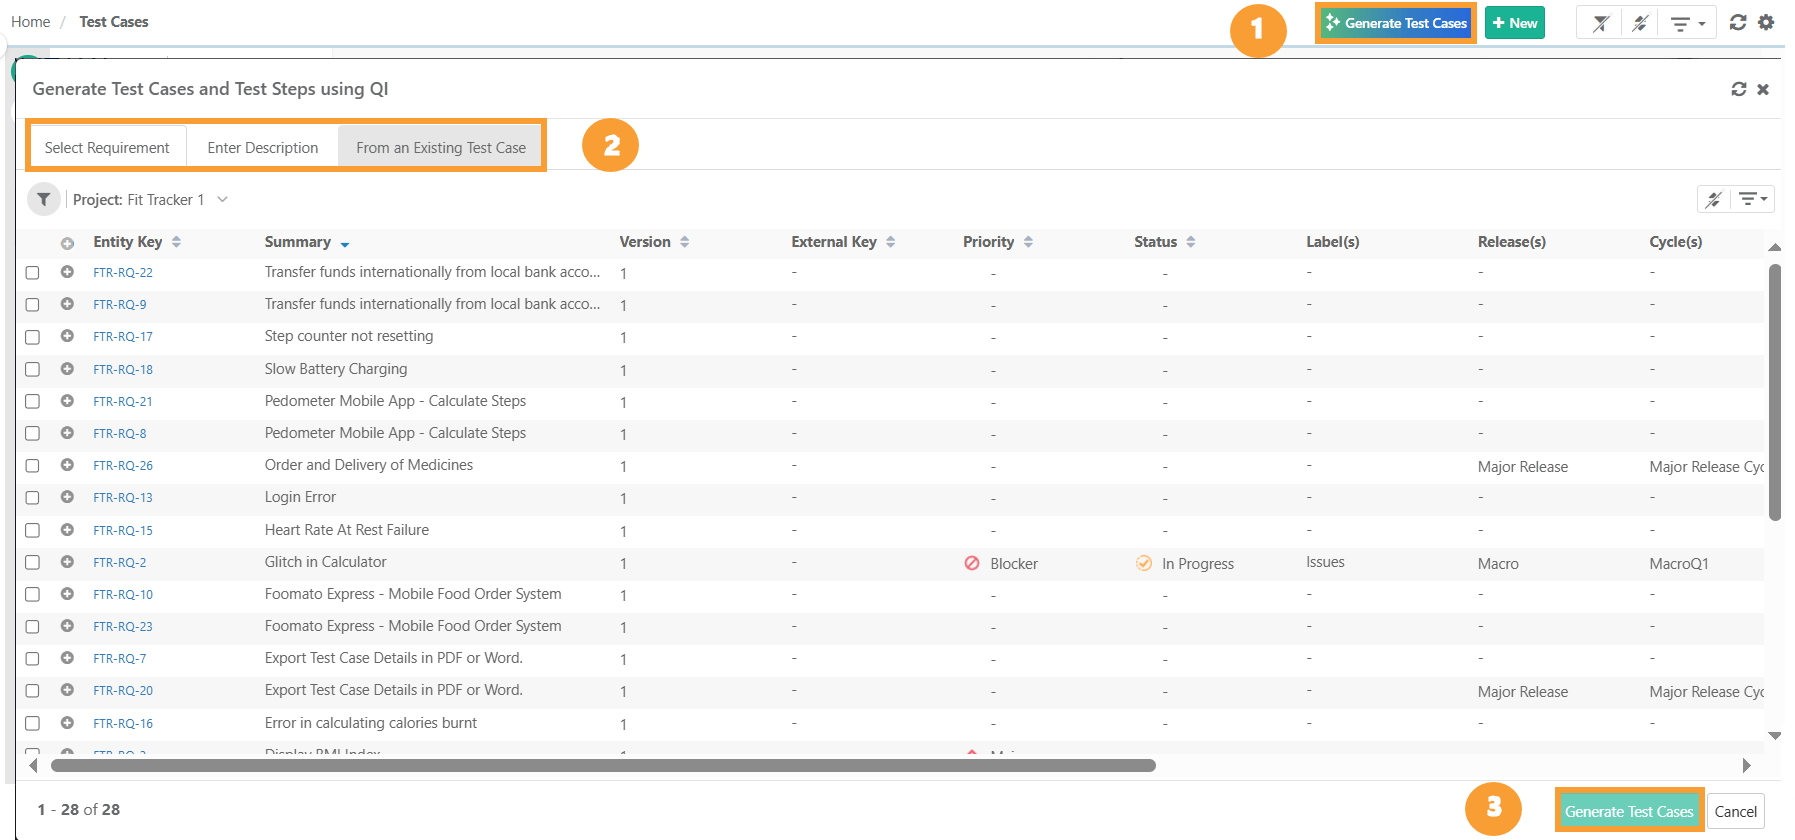This screenshot has width=1795, height=840.
Task: Switch to Select Requirement tab
Action: pyautogui.click(x=107, y=147)
